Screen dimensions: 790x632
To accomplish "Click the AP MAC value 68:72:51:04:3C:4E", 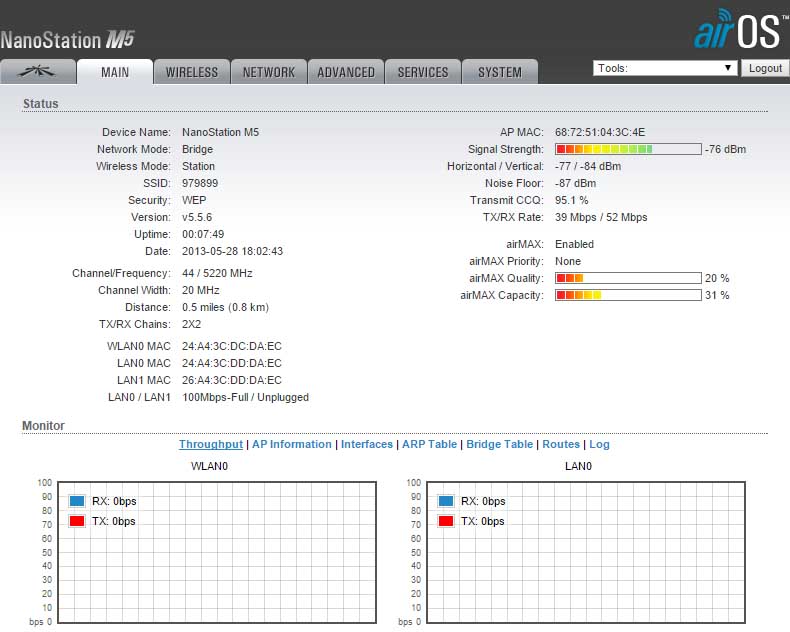I will pos(600,132).
